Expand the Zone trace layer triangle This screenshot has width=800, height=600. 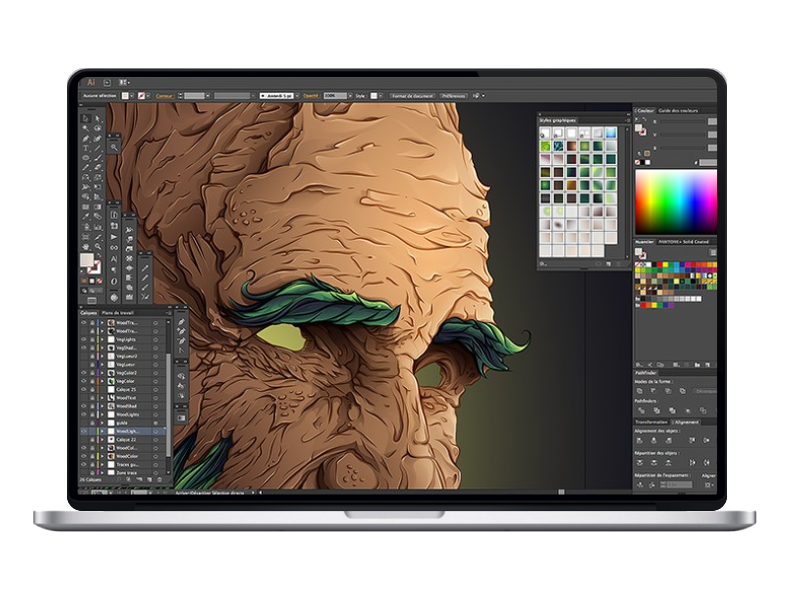(x=102, y=473)
